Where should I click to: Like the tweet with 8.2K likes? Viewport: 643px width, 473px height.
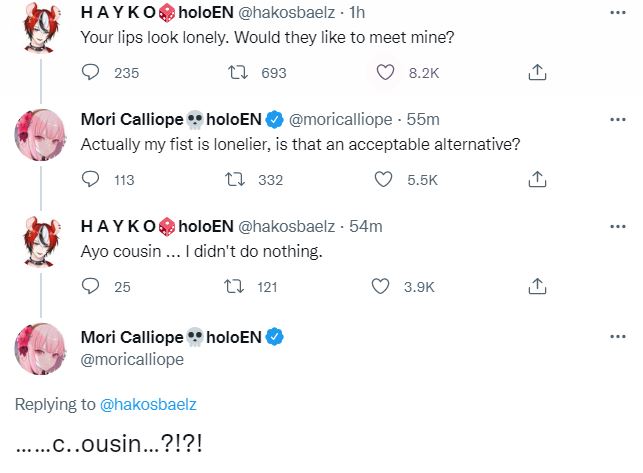click(385, 72)
